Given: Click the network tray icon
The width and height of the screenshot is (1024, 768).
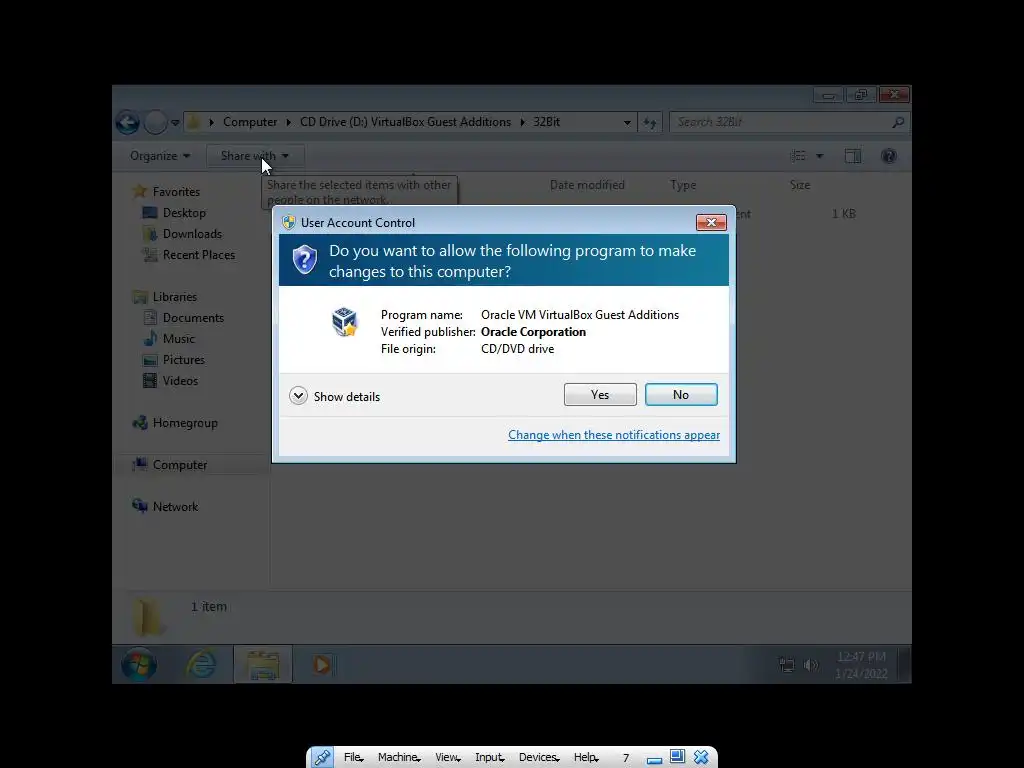Looking at the screenshot, I should tap(786, 665).
